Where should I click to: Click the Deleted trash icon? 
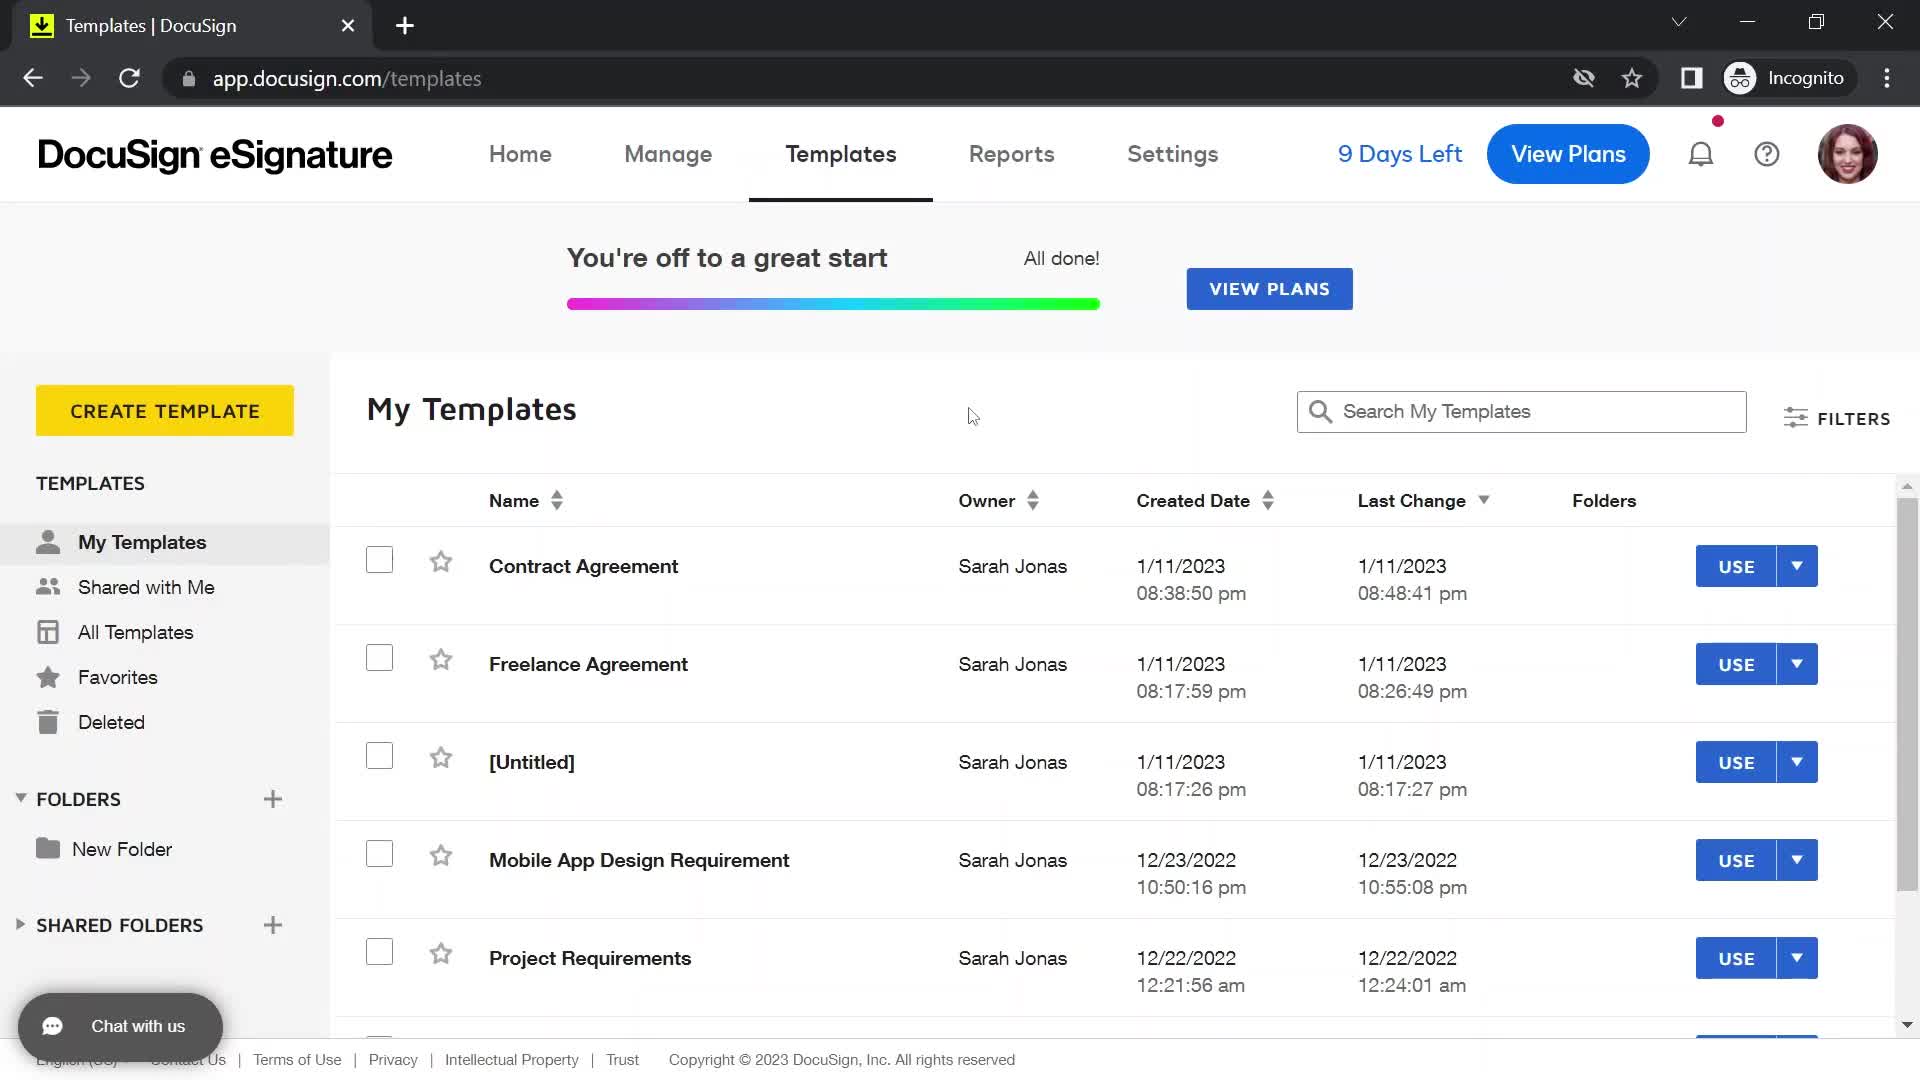pyautogui.click(x=48, y=722)
